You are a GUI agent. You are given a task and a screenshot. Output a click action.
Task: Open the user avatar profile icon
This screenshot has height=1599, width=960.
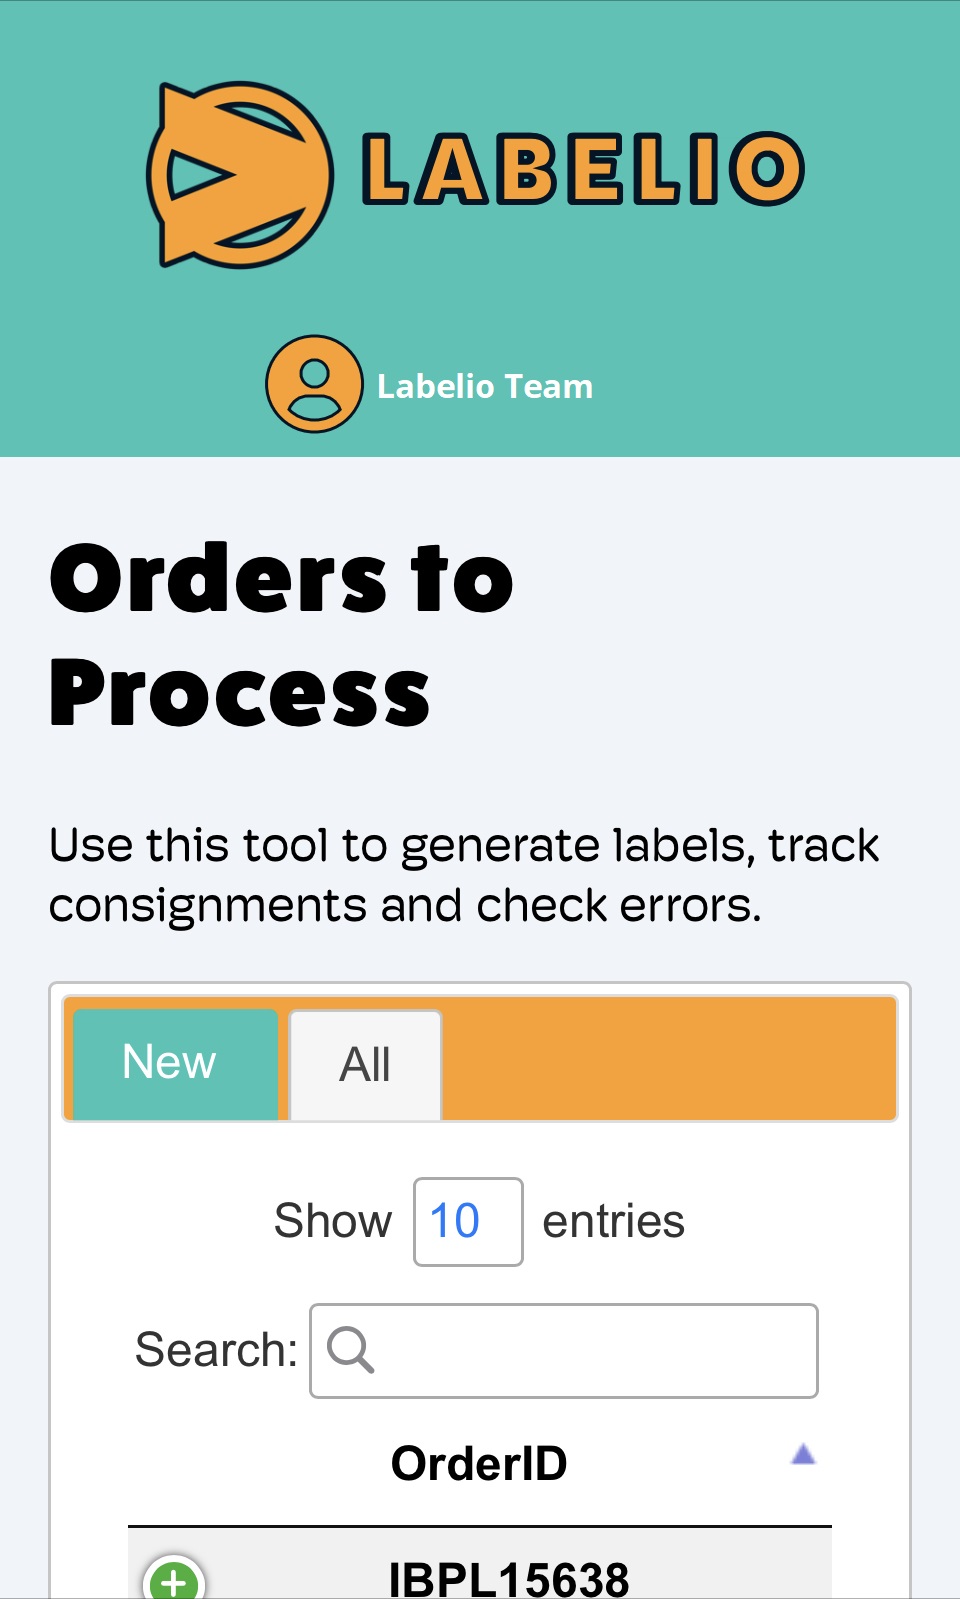(314, 384)
